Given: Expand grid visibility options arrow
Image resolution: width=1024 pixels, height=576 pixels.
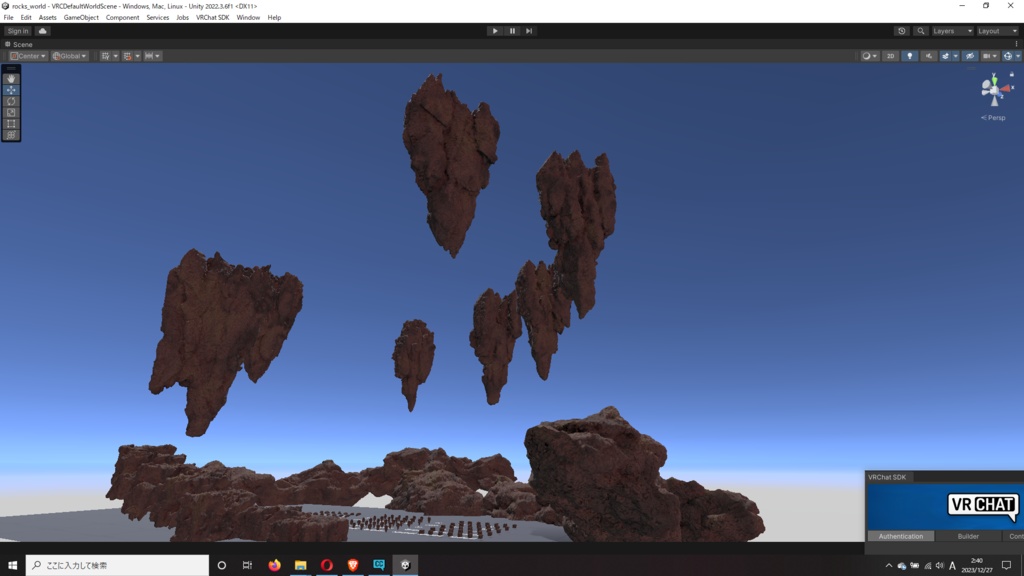Looking at the screenshot, I should click(116, 56).
